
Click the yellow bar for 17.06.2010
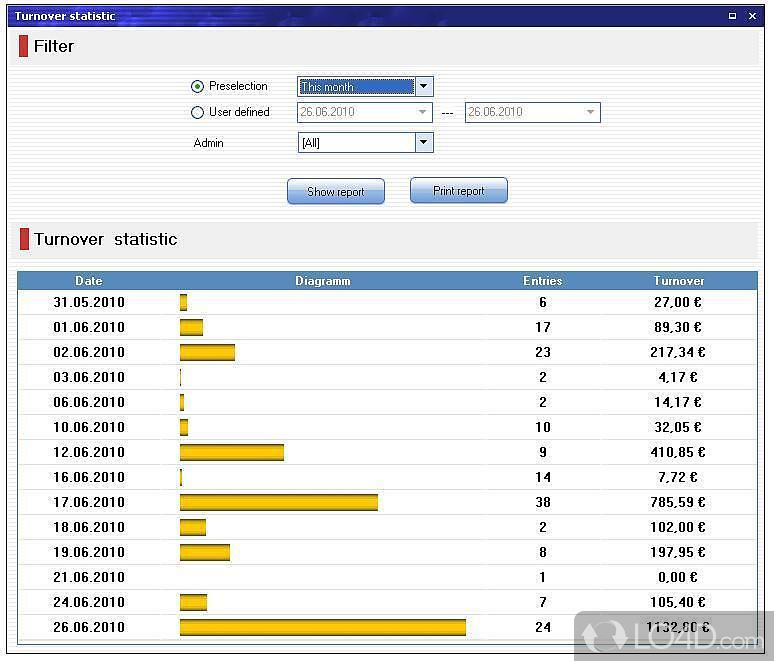278,502
